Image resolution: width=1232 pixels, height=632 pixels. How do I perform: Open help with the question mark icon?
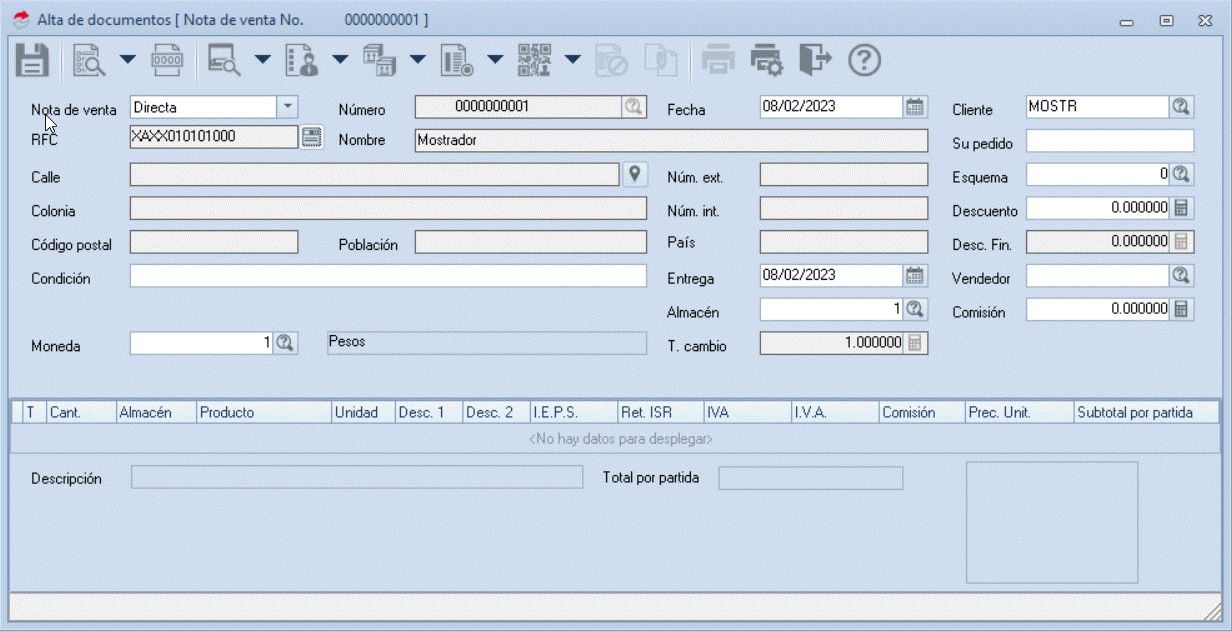click(x=864, y=60)
